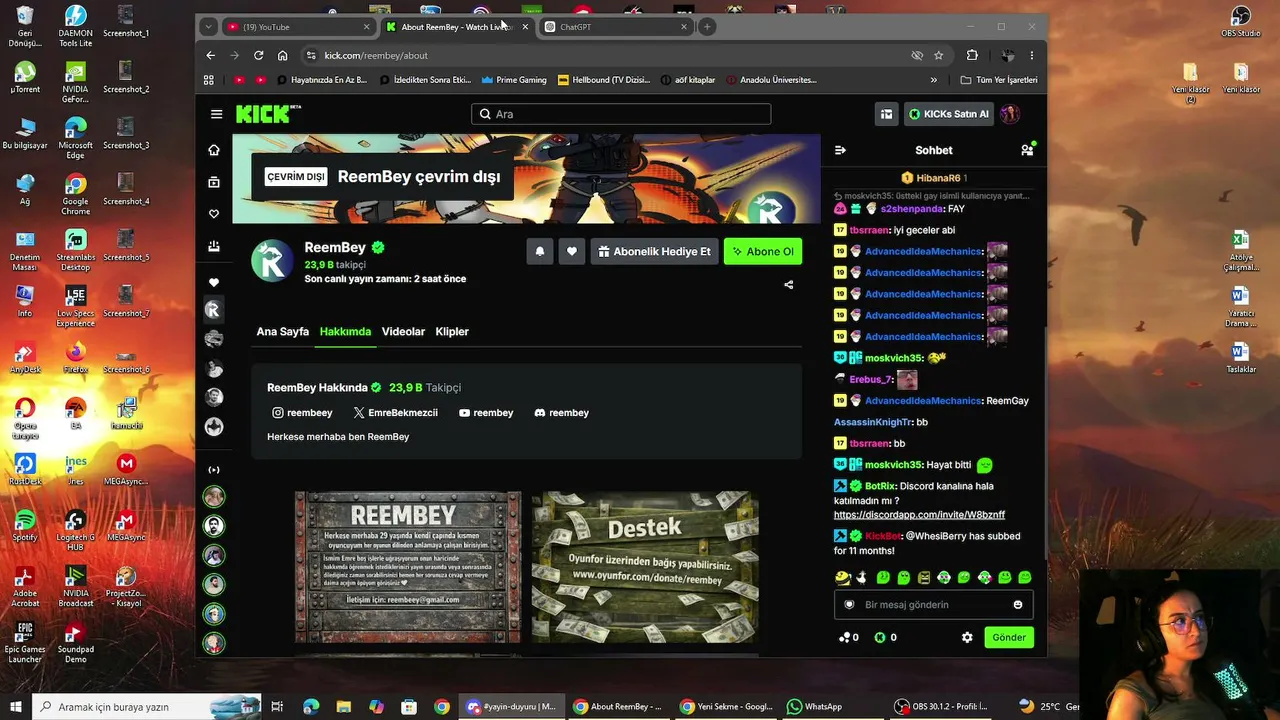The image size is (1280, 720).
Task: Open the emoji picker in message box
Action: [1018, 605]
